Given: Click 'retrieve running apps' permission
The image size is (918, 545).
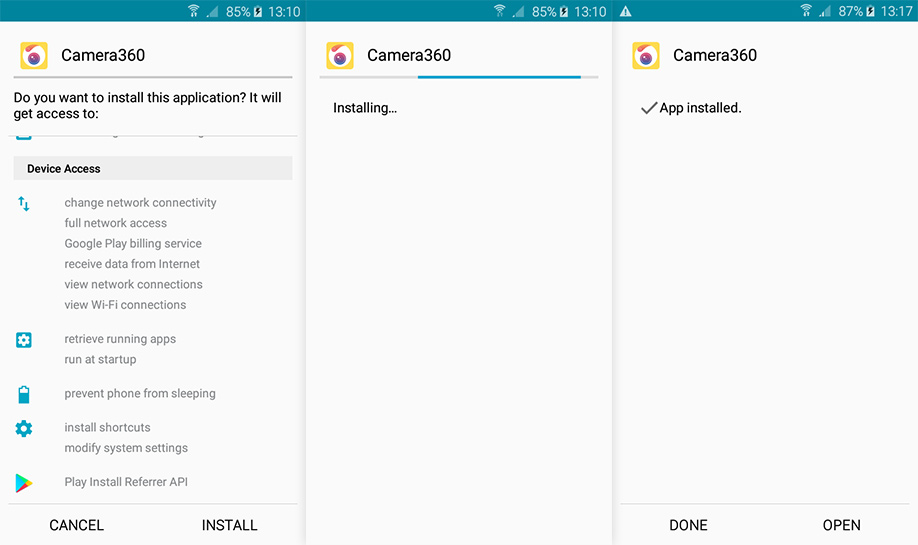Looking at the screenshot, I should pyautogui.click(x=120, y=339).
